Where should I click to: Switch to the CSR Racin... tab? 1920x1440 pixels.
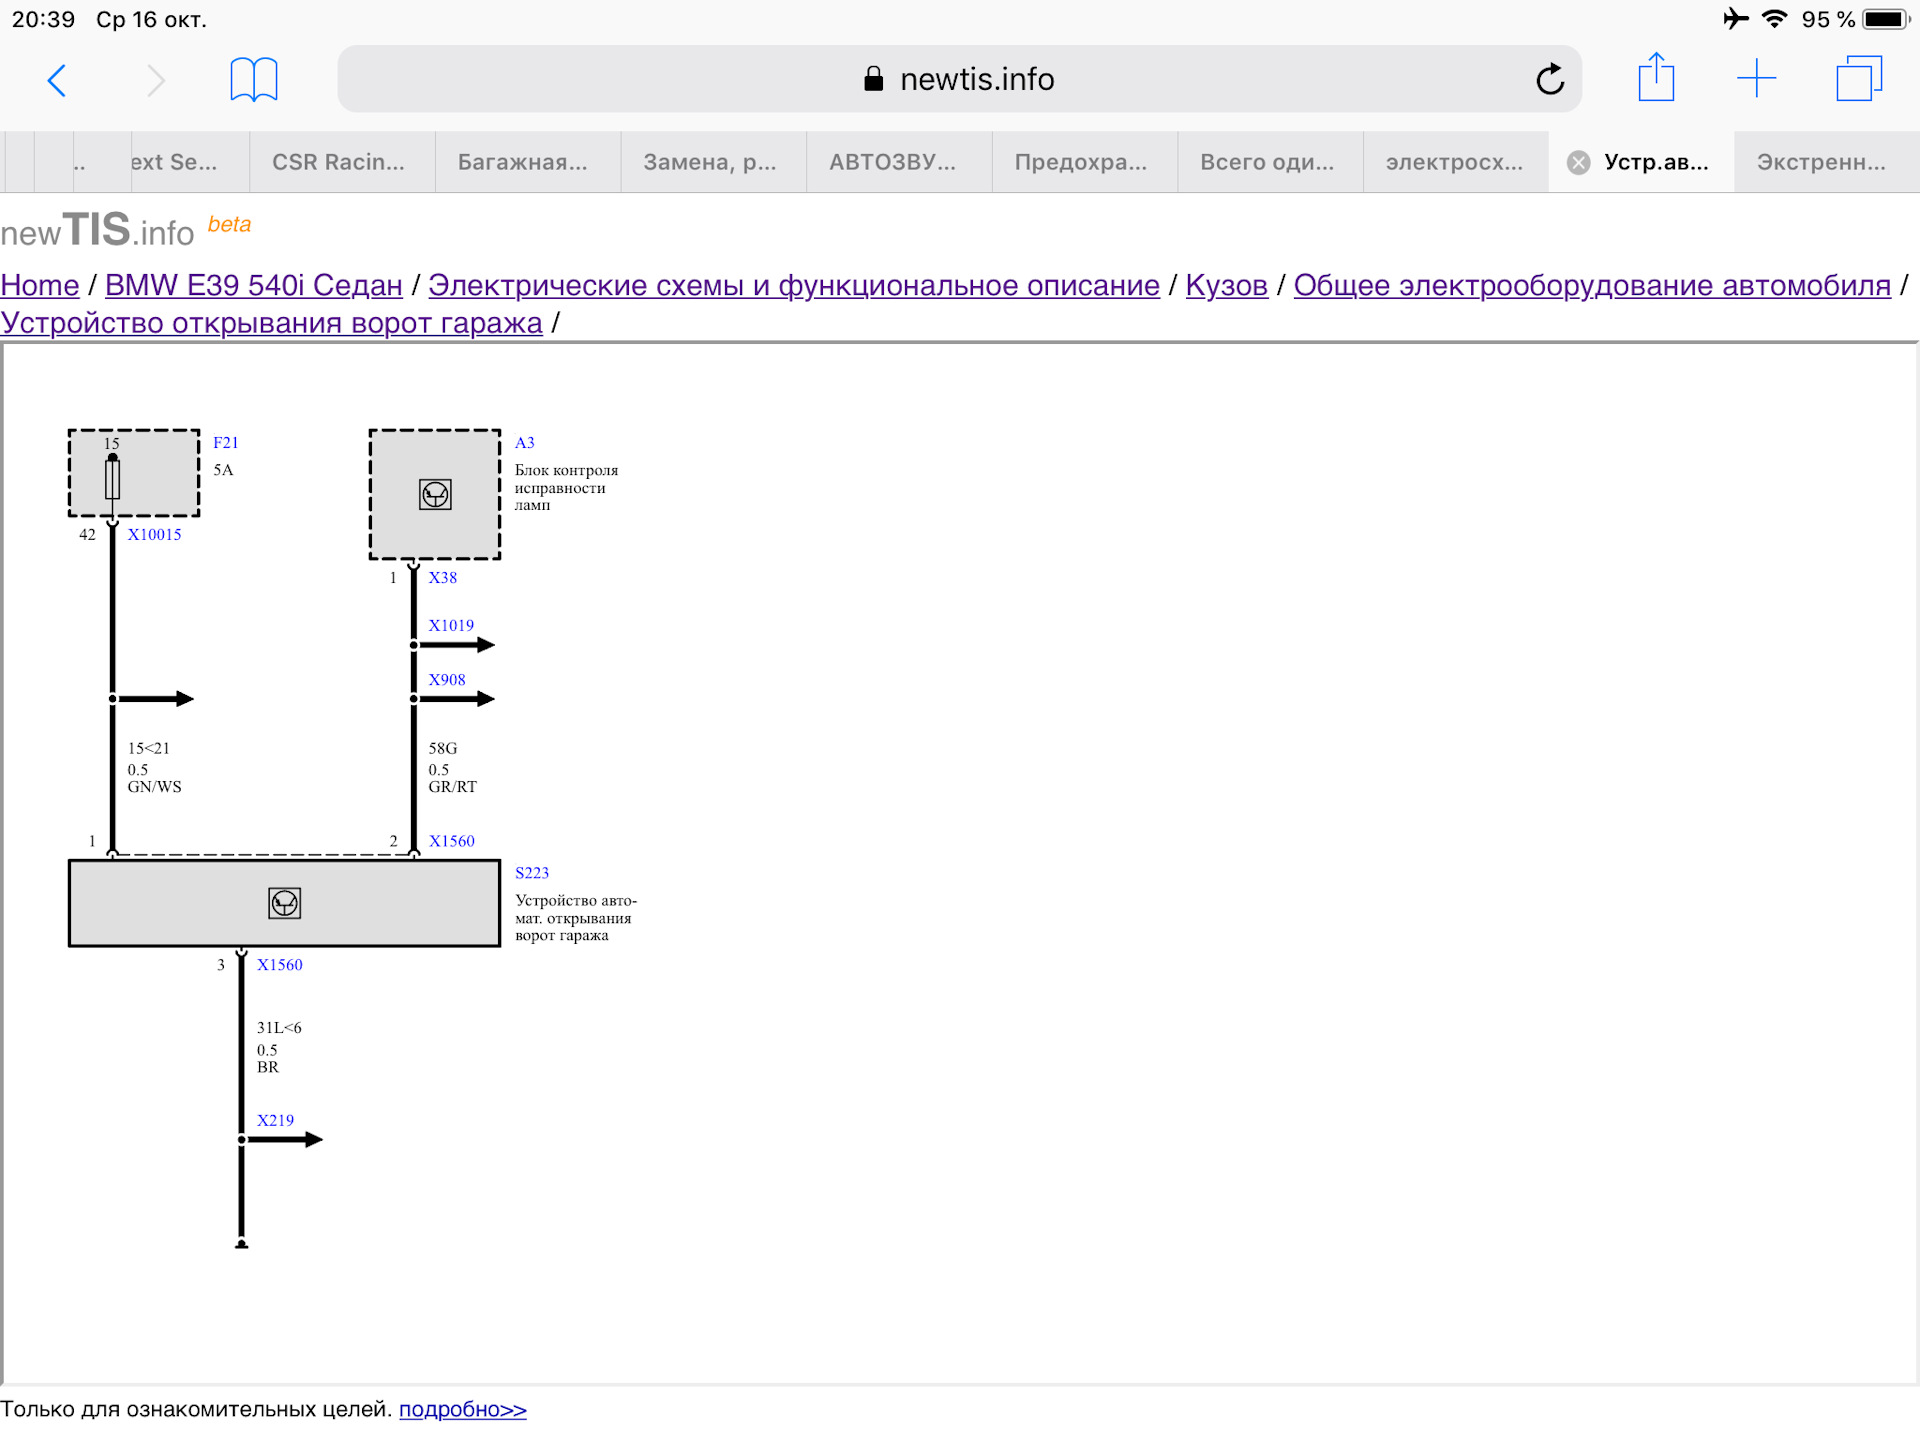pos(338,162)
